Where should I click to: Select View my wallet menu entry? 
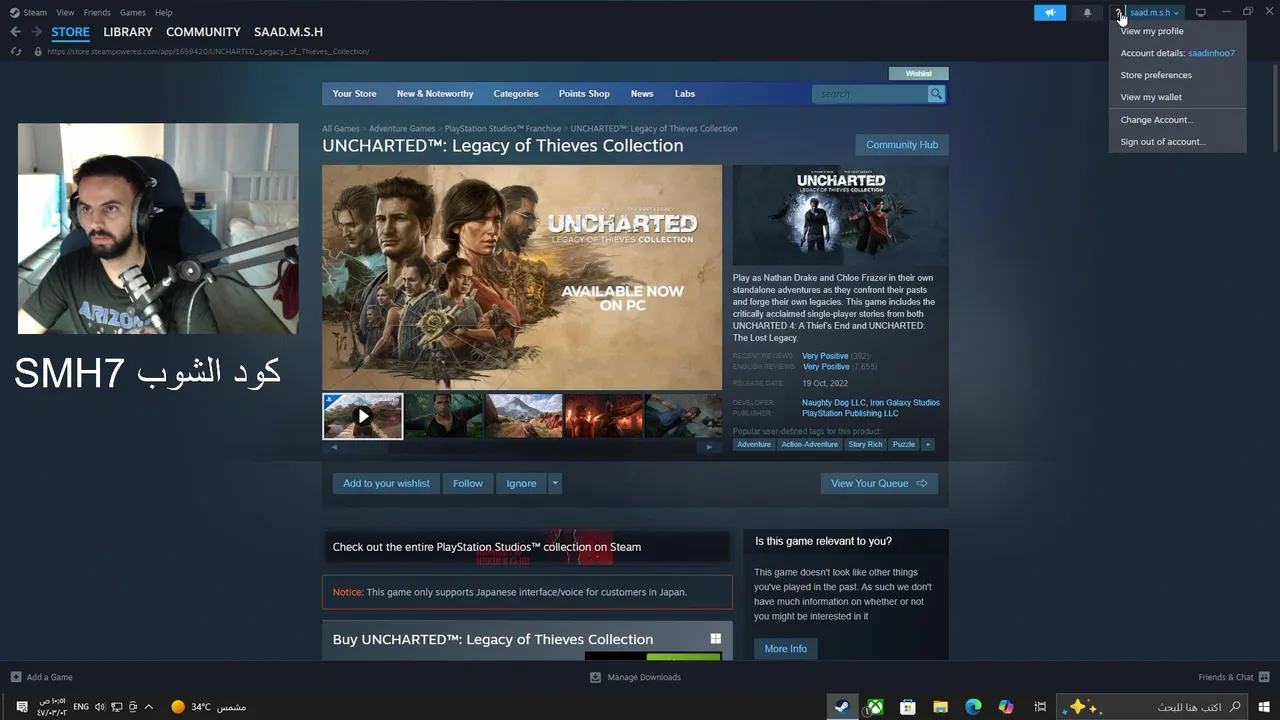pos(1178,97)
